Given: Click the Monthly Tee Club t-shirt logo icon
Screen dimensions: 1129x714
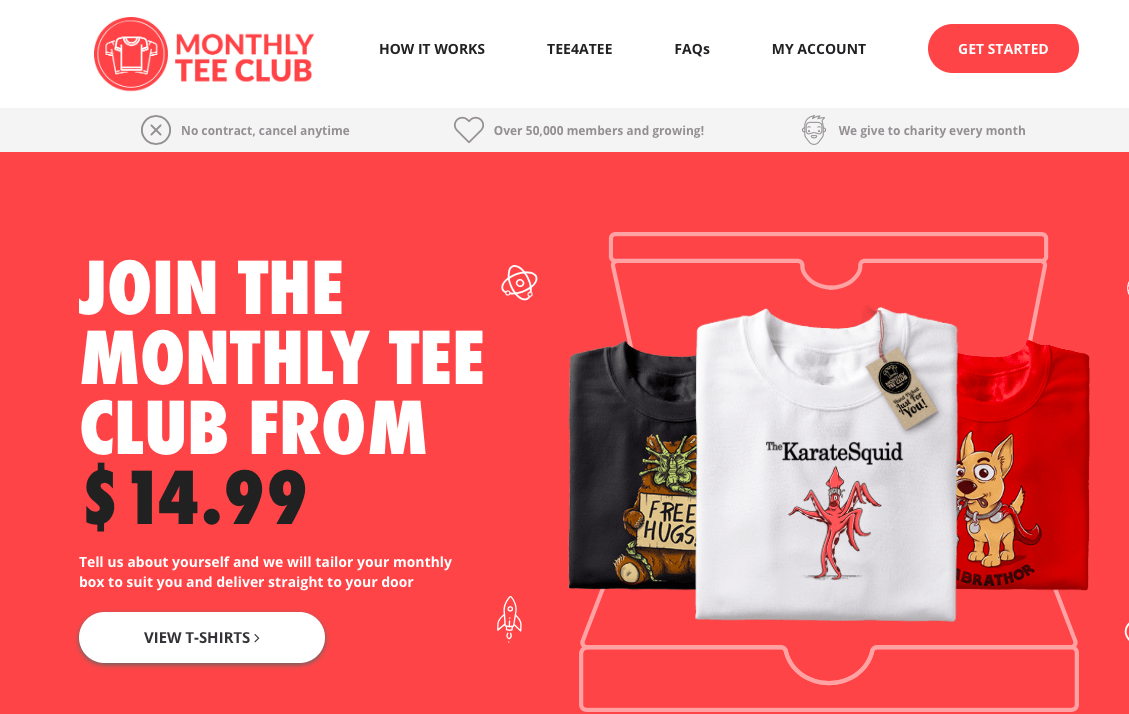Looking at the screenshot, I should (x=130, y=54).
